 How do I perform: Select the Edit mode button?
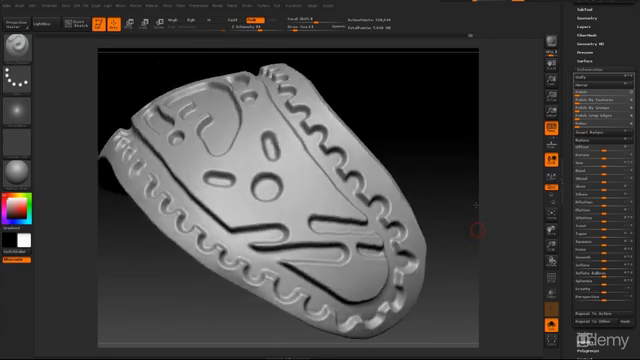click(x=99, y=24)
